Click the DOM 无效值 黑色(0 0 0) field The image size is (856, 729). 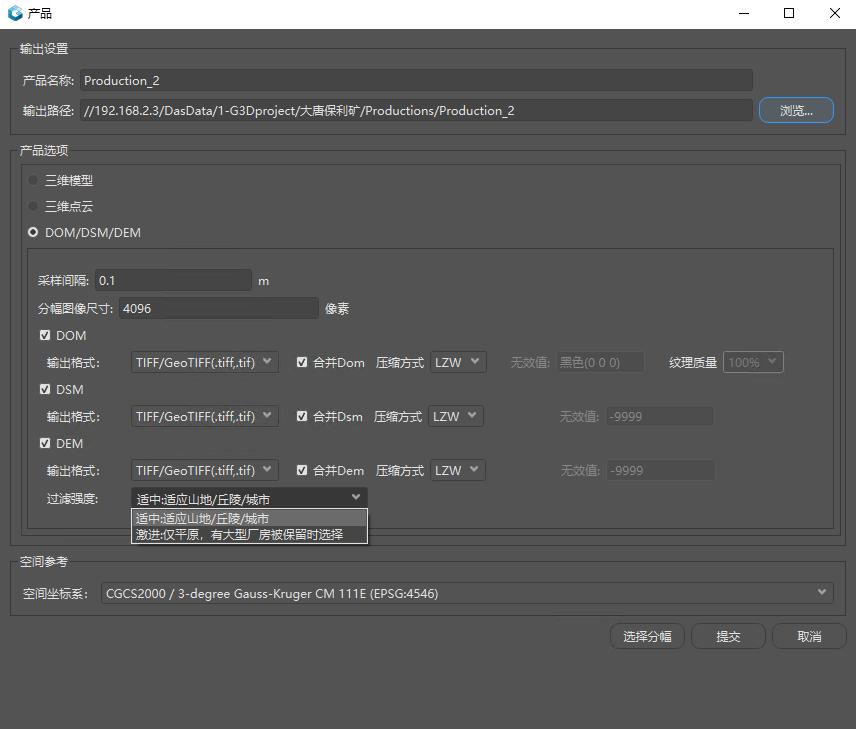(601, 362)
